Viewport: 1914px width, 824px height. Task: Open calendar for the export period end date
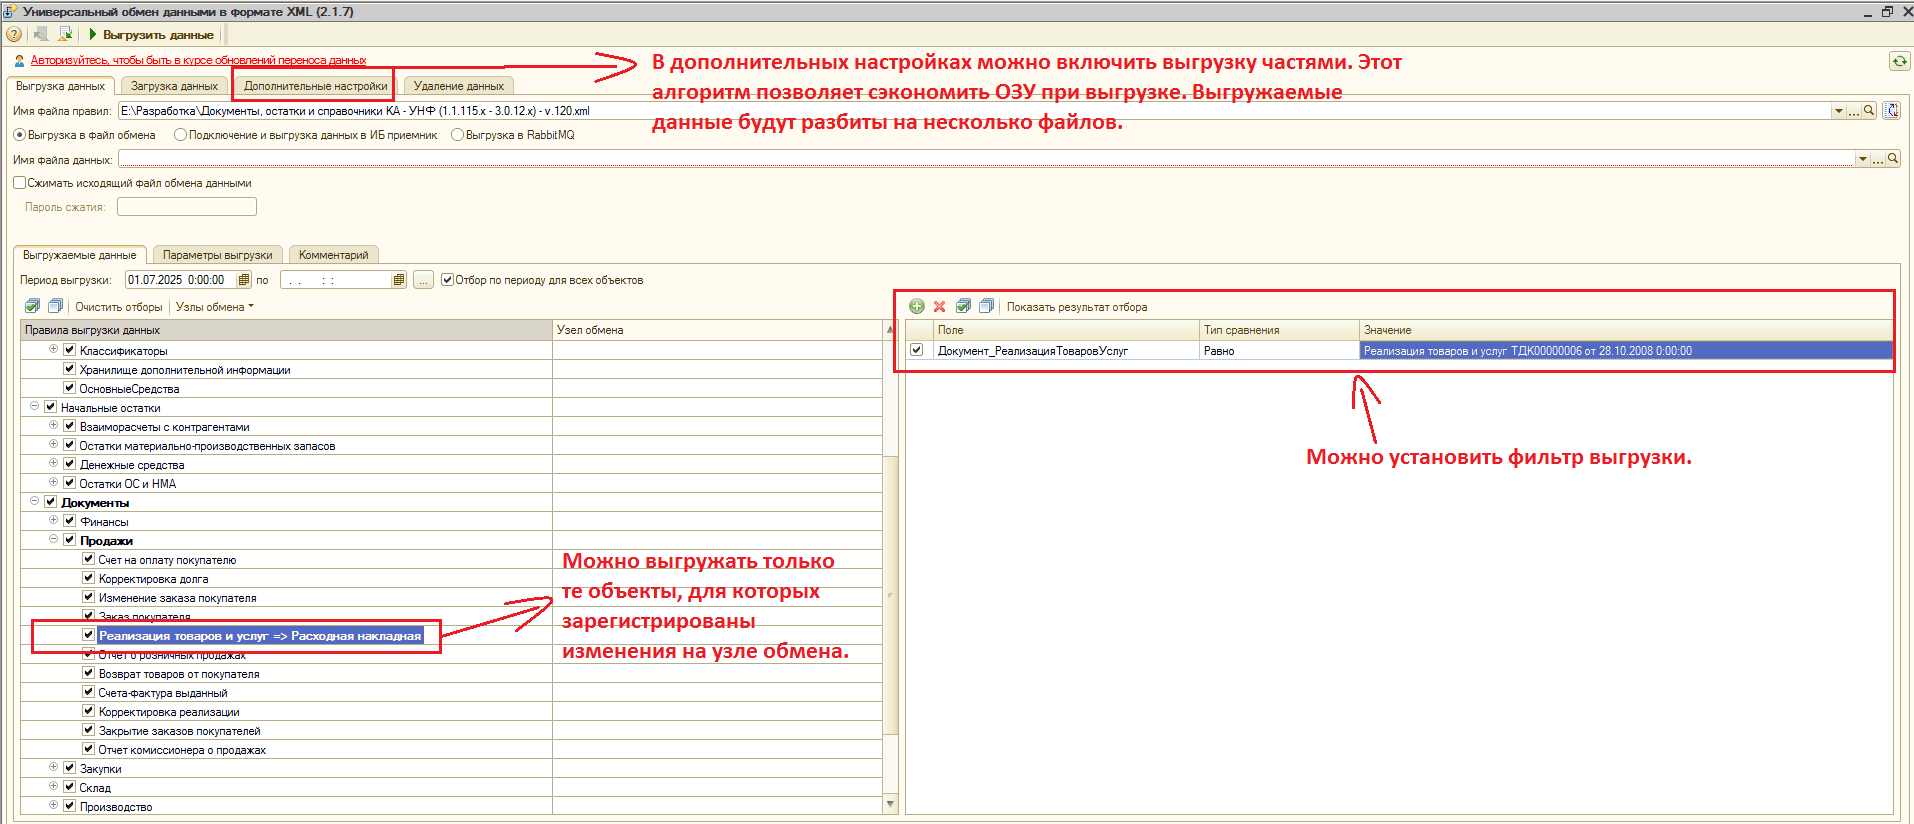click(399, 280)
